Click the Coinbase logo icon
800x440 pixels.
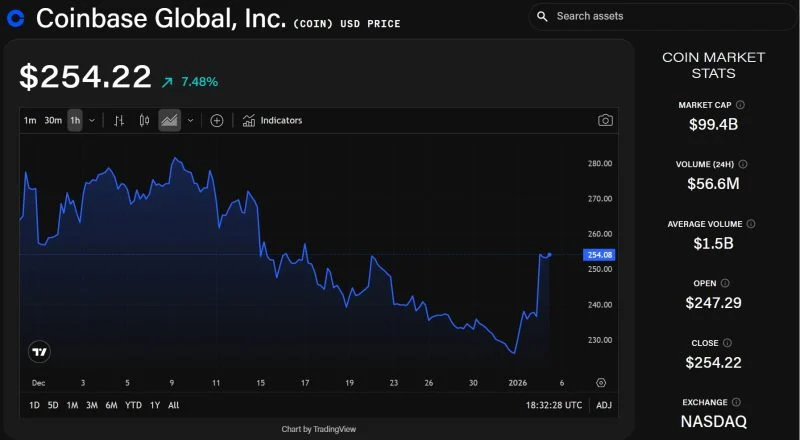[16, 19]
